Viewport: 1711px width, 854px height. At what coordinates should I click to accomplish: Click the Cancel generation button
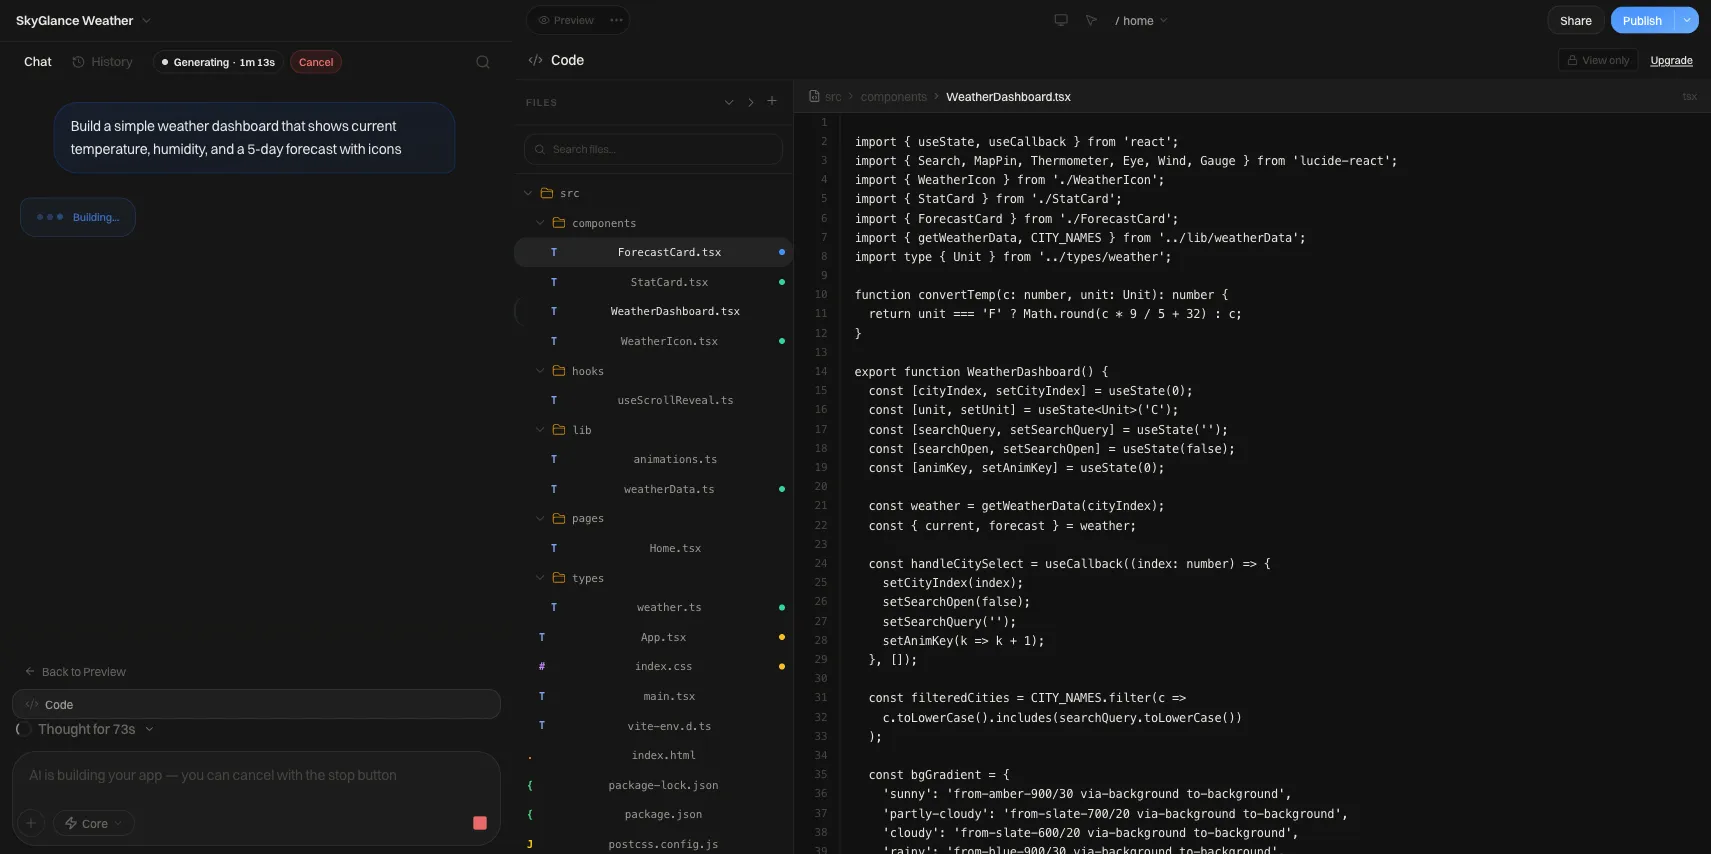316,62
